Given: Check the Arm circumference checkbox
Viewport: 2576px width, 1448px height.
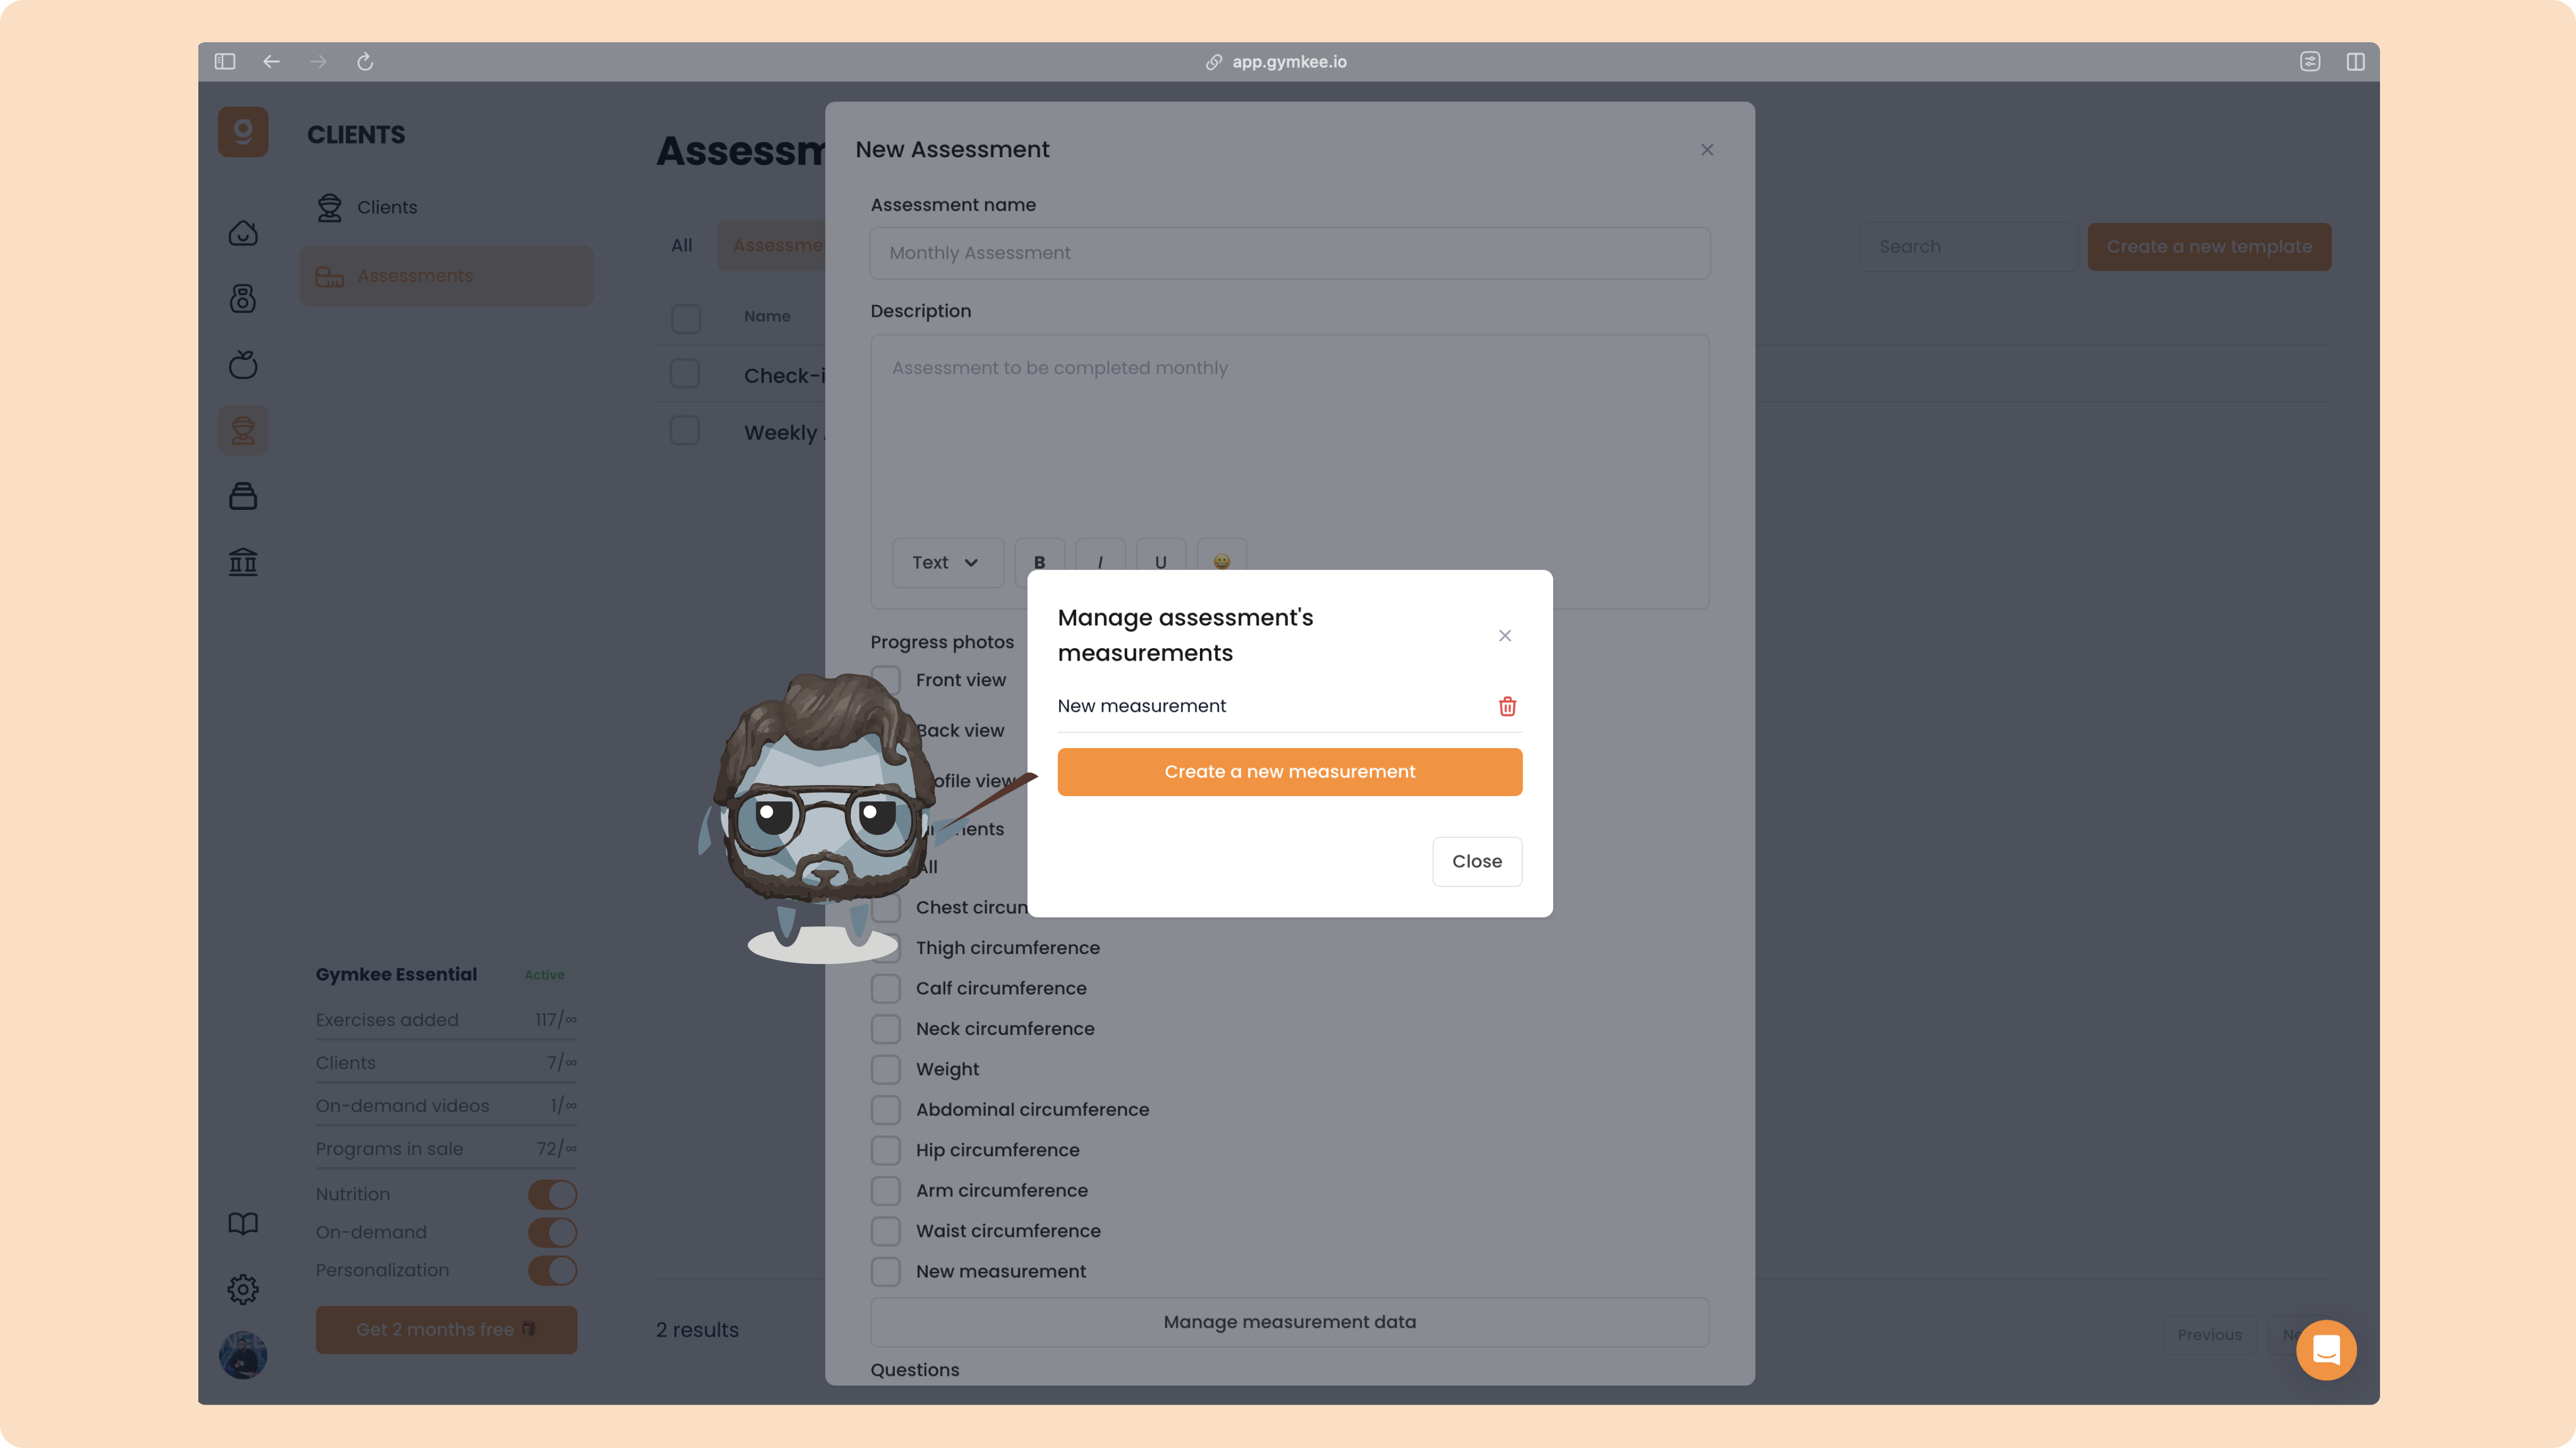Looking at the screenshot, I should pyautogui.click(x=885, y=1190).
